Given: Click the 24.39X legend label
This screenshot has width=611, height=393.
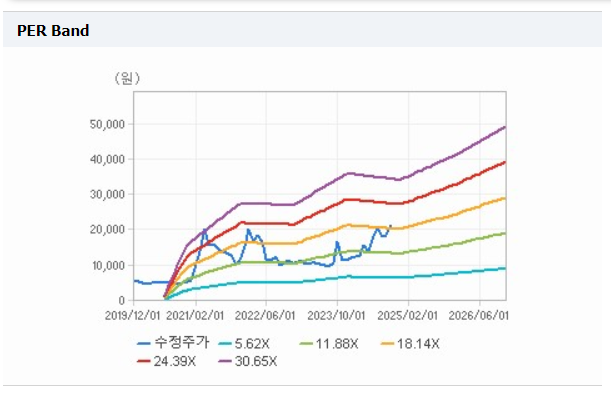Looking at the screenshot, I should click(x=175, y=361).
